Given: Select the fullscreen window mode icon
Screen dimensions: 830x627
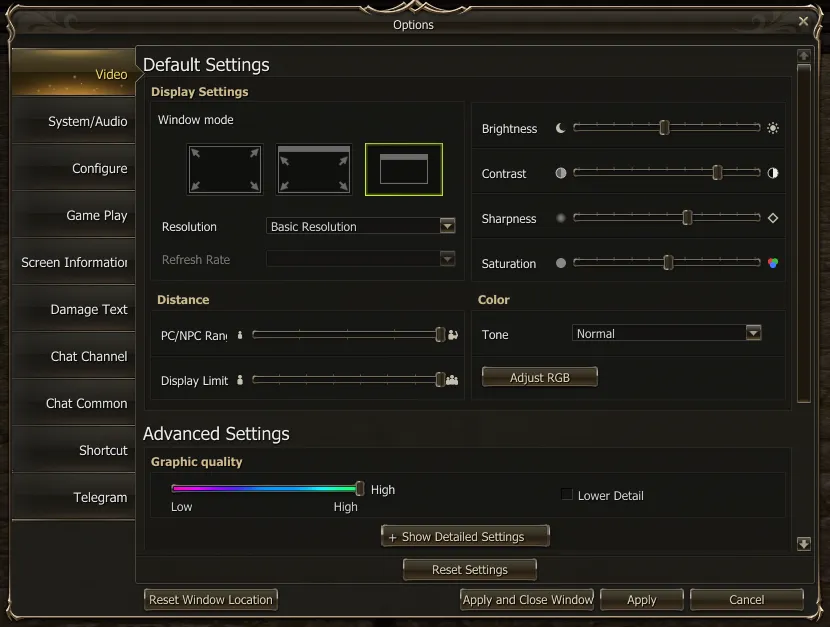Looking at the screenshot, I should (225, 169).
